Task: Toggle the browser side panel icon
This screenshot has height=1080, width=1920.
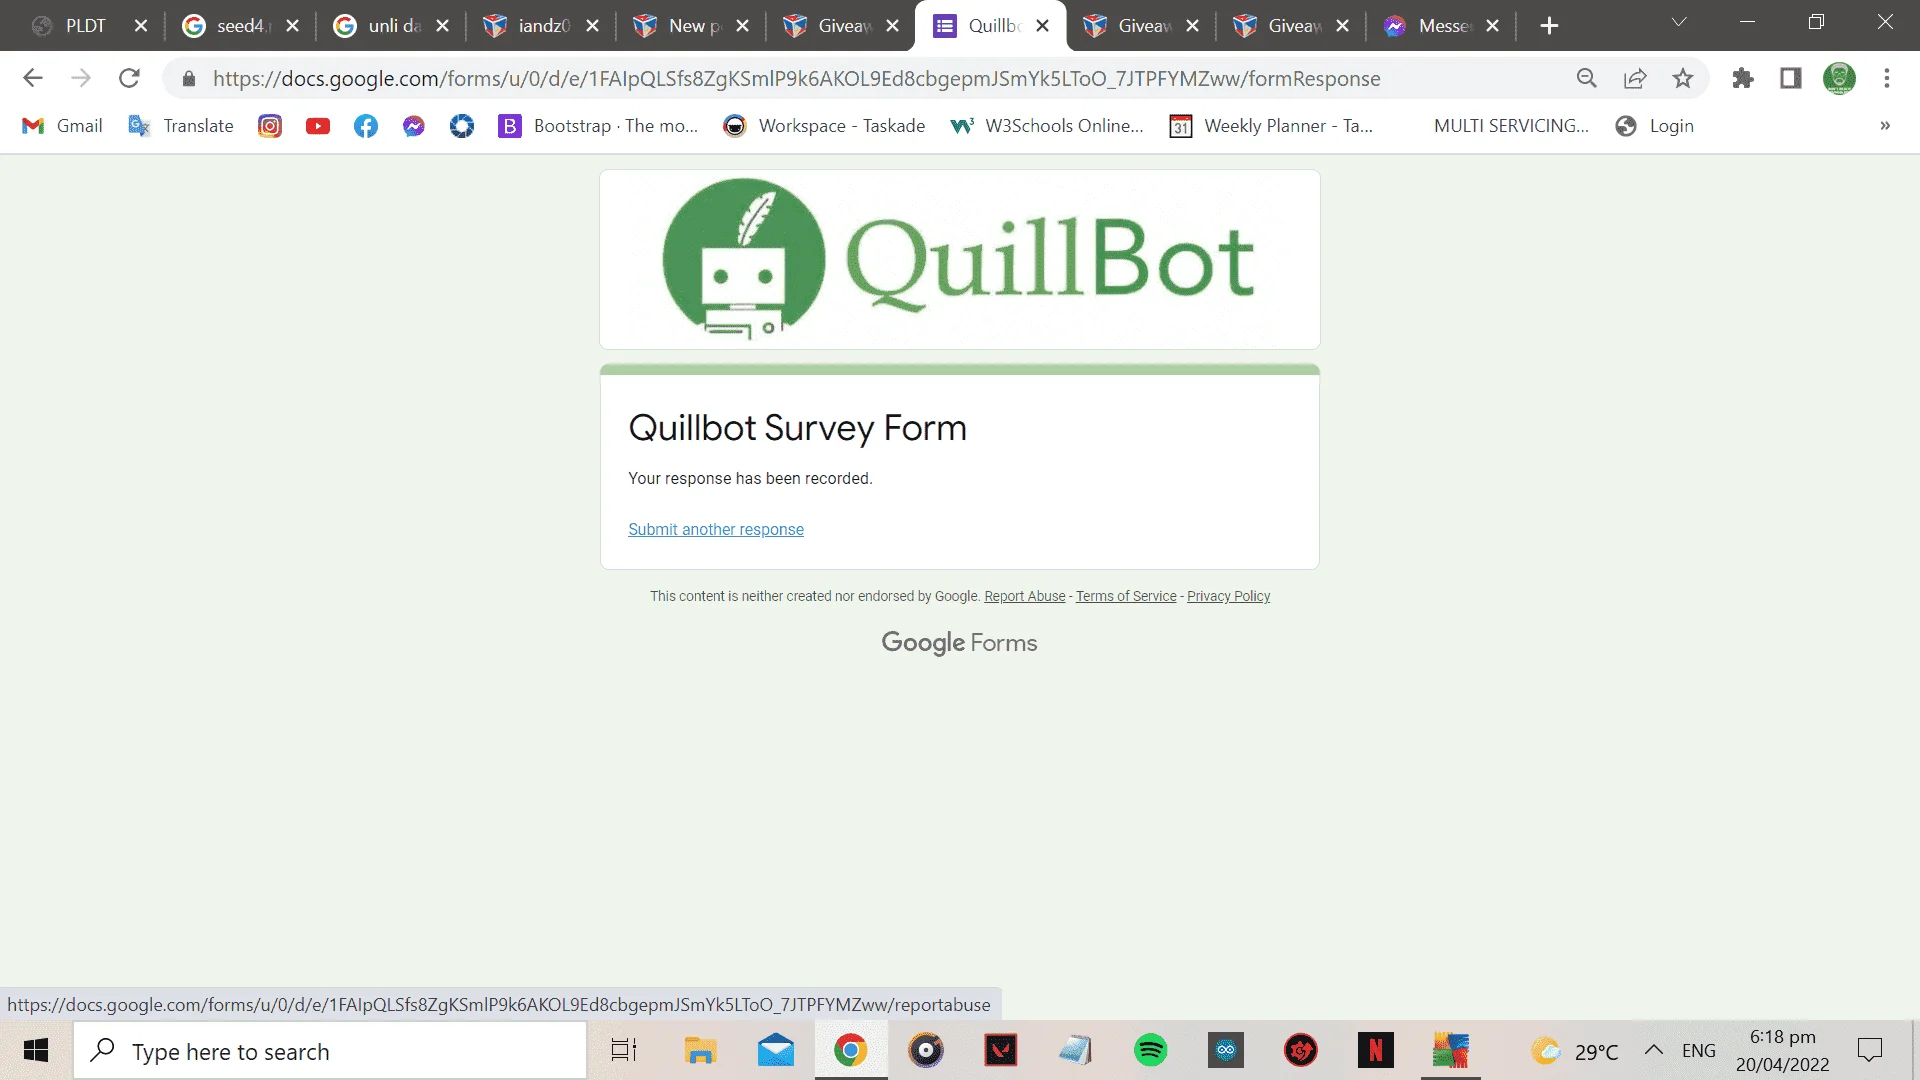Action: (1790, 78)
